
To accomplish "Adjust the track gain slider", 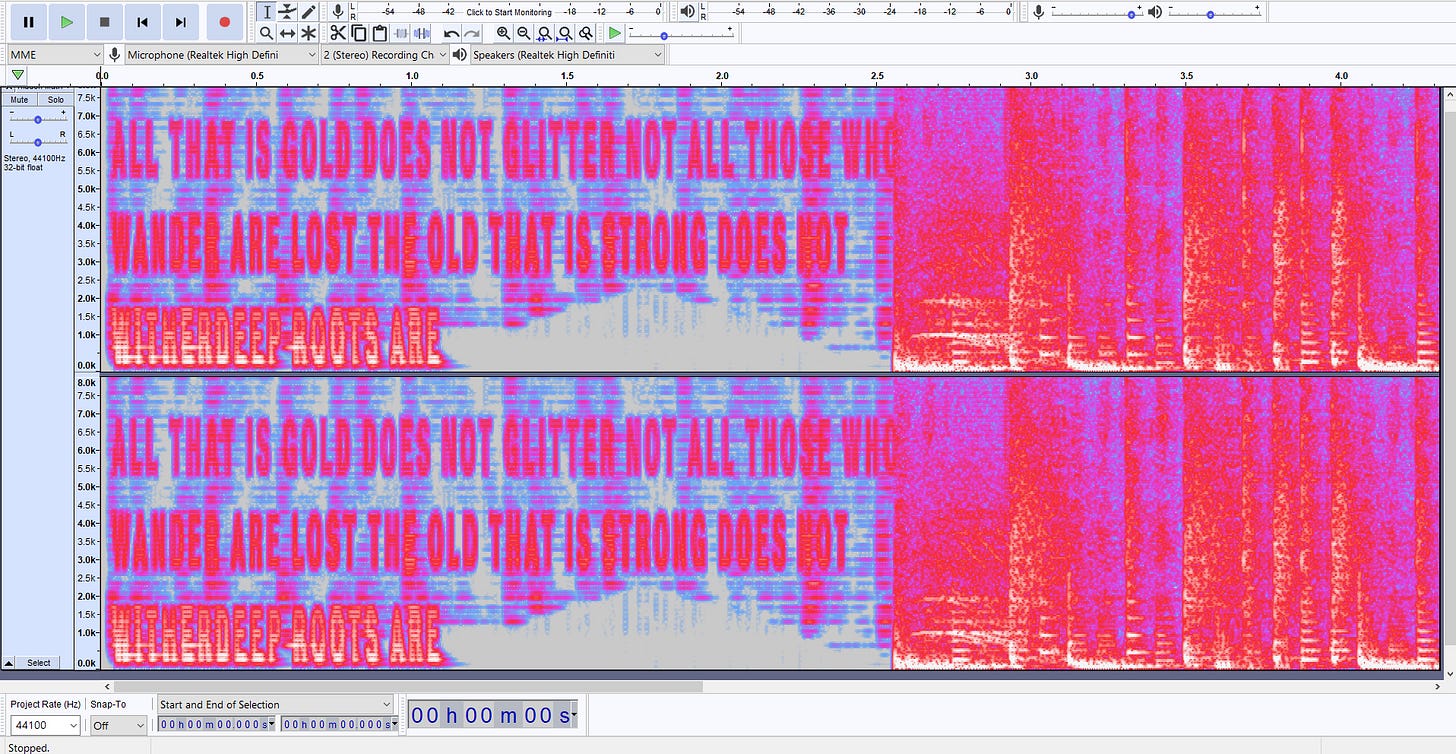I will tap(37, 119).
